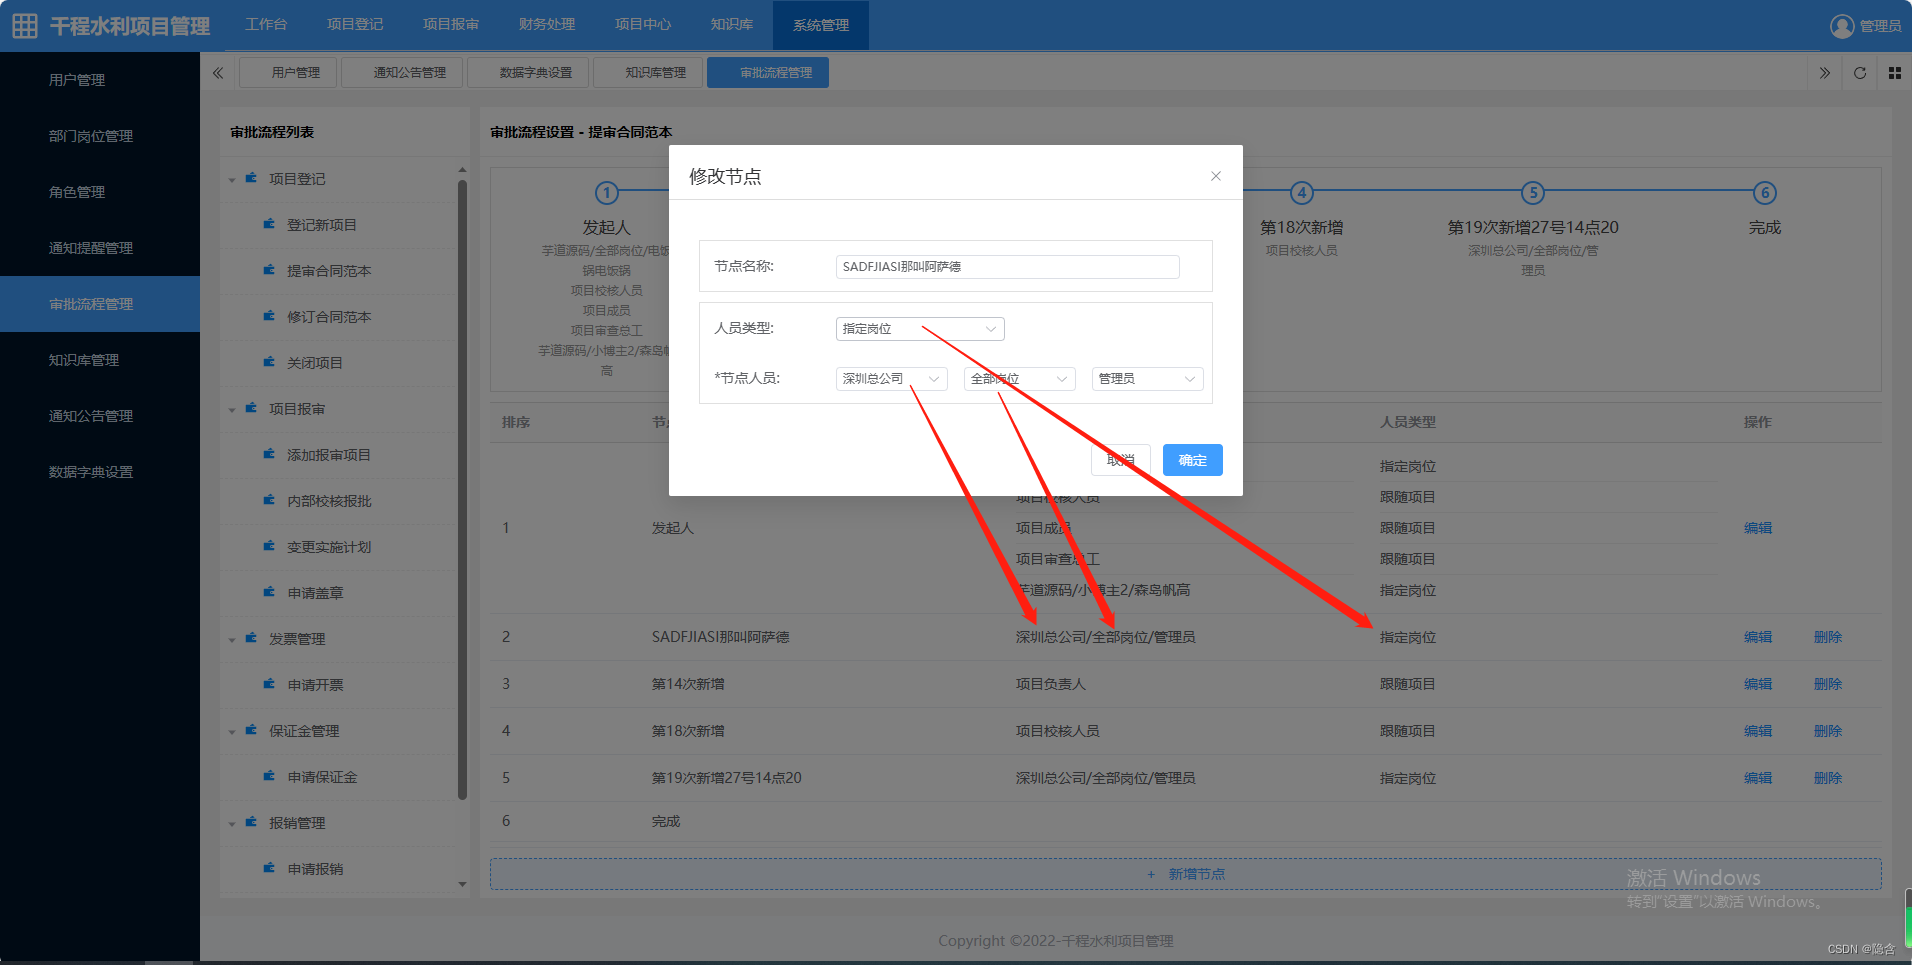The image size is (1912, 965).
Task: Click the tree list scrollbar up arrow
Action: click(x=462, y=170)
